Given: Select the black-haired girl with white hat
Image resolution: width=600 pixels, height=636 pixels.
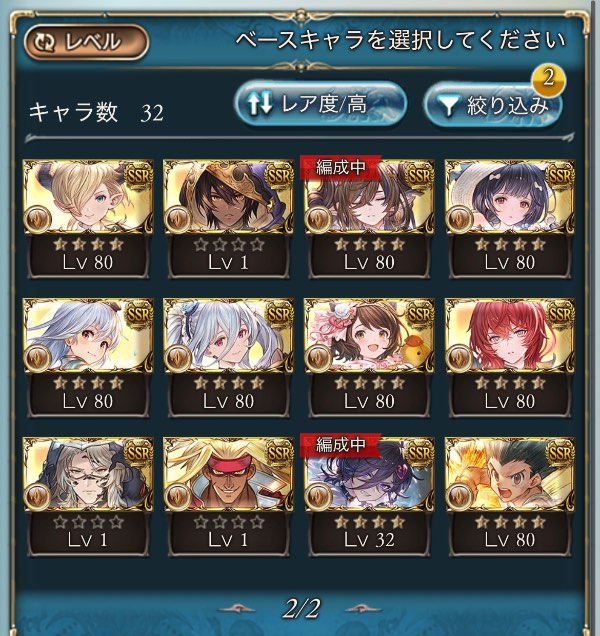Looking at the screenshot, I should (x=510, y=219).
